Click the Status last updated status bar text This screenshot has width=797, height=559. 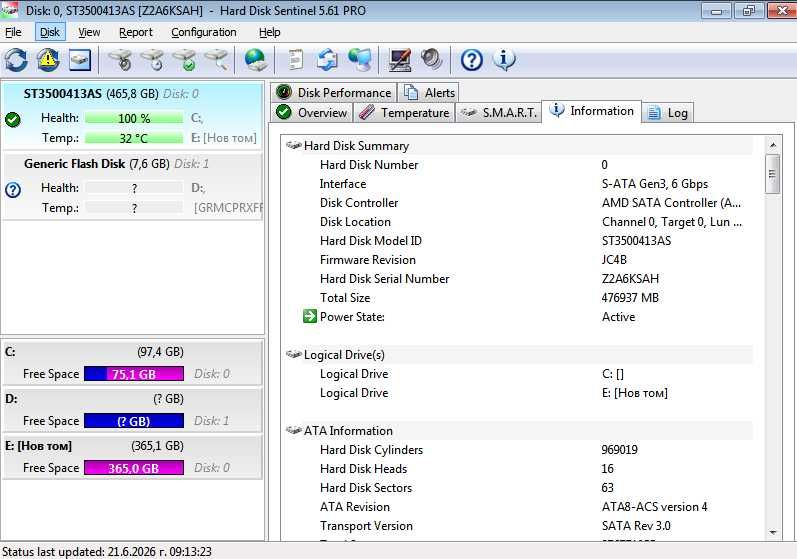107,551
